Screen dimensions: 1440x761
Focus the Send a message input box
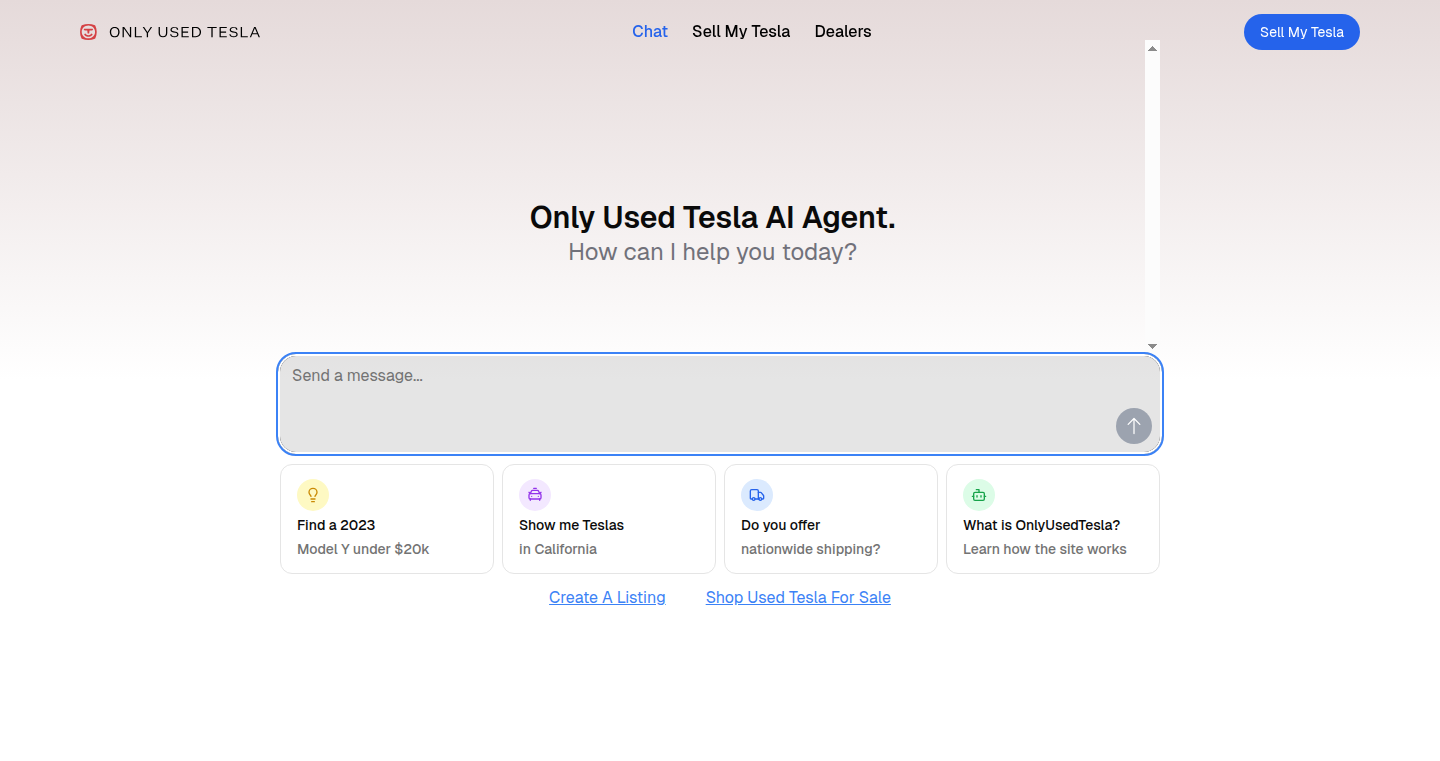pos(720,403)
